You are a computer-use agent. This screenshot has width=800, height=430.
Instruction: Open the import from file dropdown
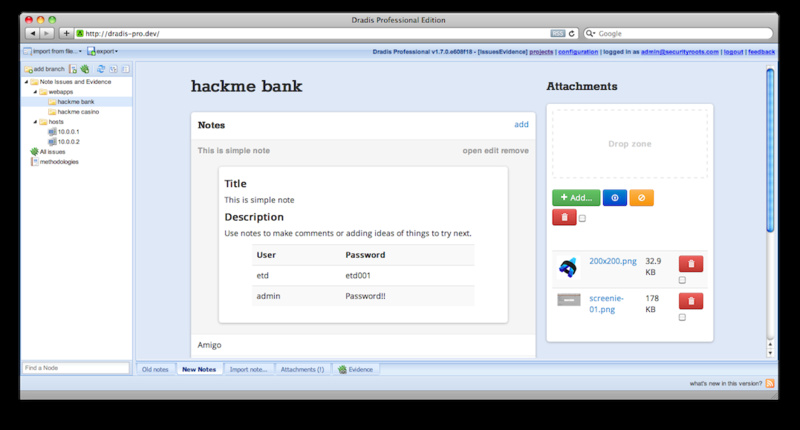[x=53, y=51]
